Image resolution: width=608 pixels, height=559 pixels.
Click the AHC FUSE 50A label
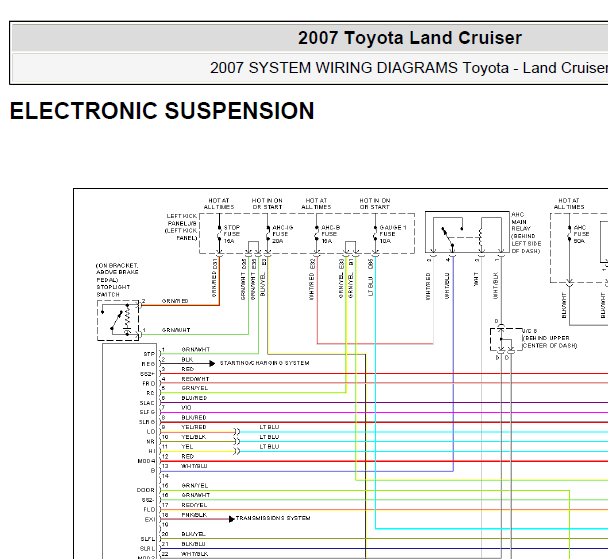(x=581, y=234)
